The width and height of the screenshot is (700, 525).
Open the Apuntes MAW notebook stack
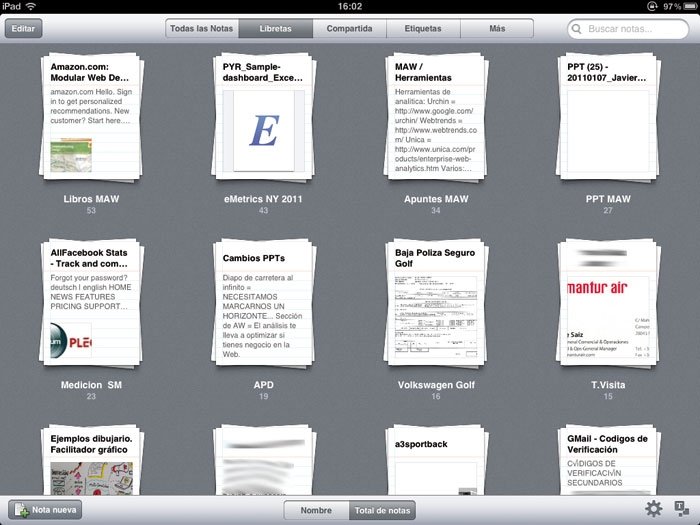coord(436,117)
